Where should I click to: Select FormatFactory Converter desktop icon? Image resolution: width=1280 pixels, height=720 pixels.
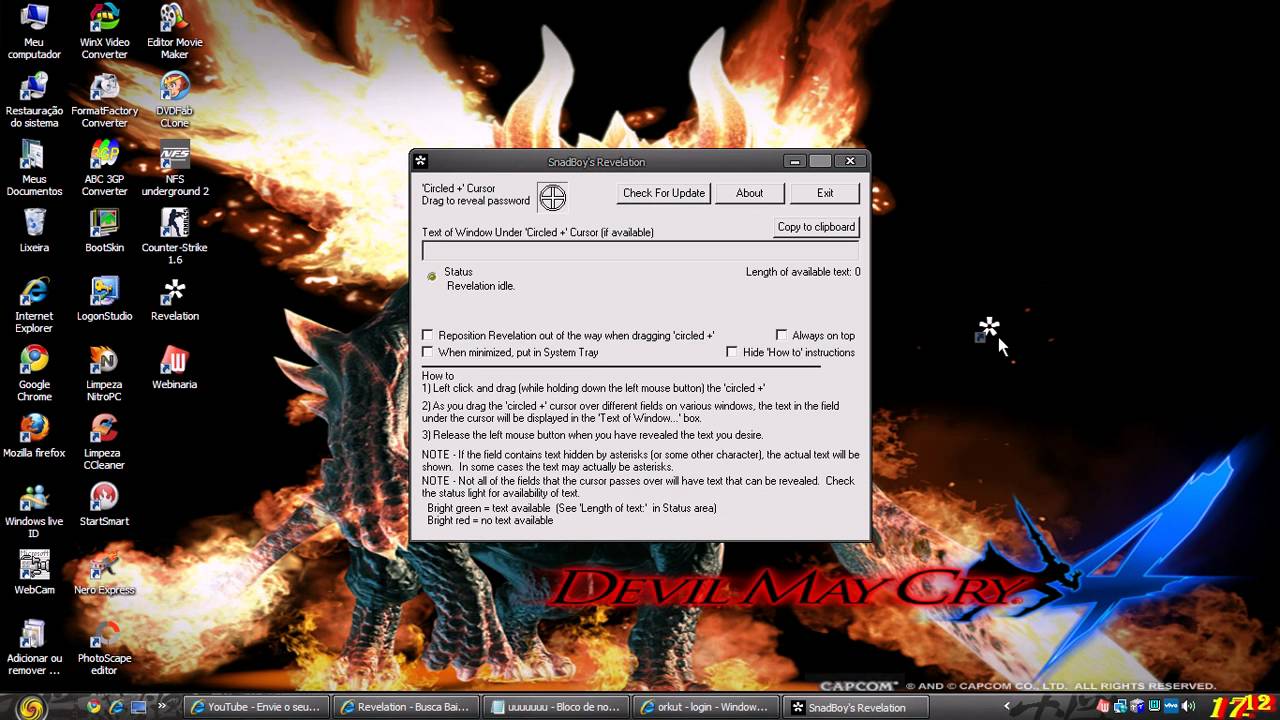point(104,100)
